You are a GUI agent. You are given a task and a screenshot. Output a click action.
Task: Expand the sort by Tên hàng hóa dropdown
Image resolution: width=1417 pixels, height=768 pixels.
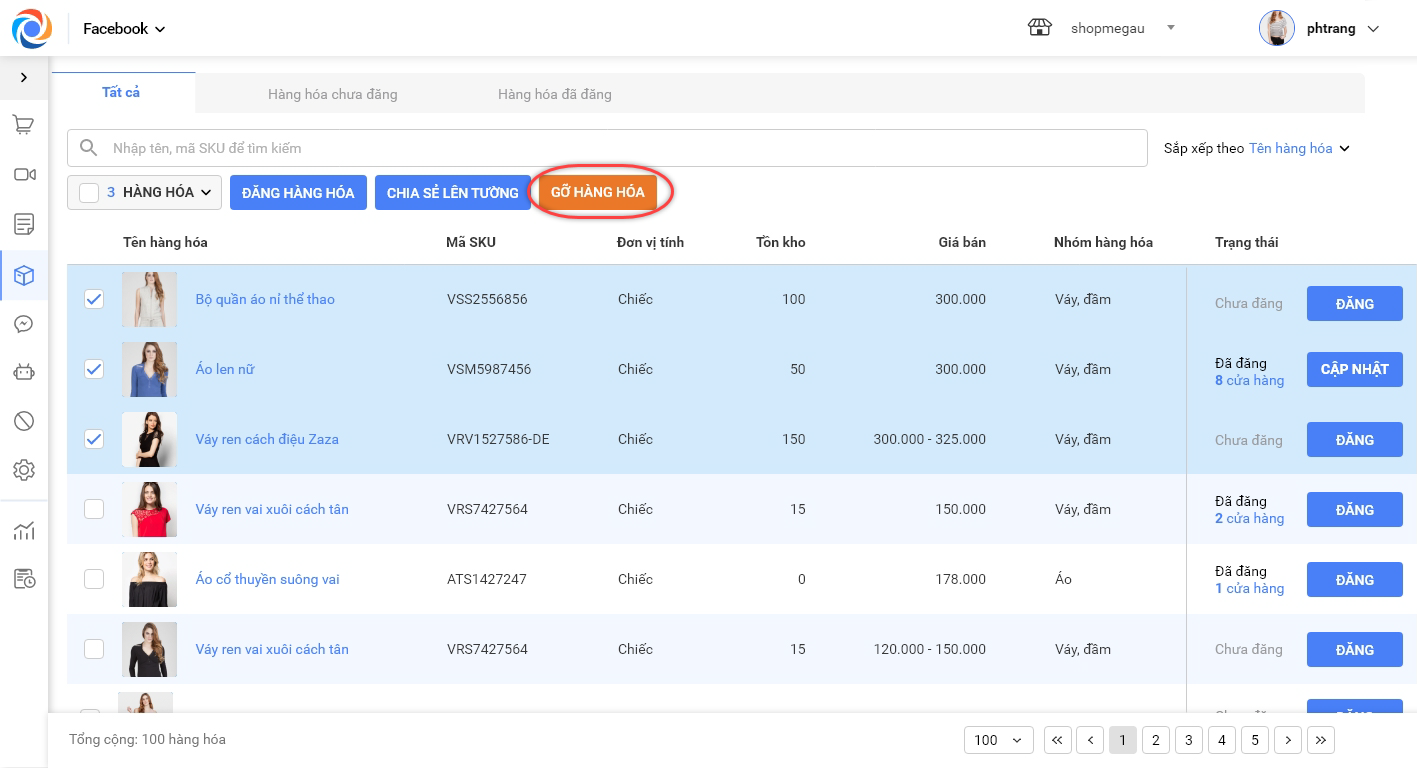pyautogui.click(x=1299, y=148)
